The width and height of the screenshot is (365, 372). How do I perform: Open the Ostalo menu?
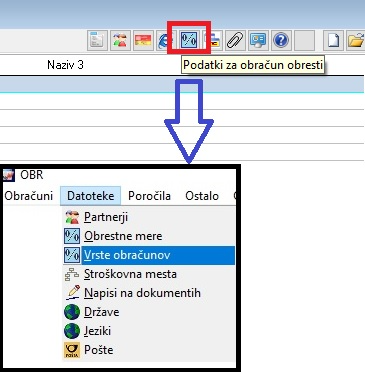click(x=202, y=196)
